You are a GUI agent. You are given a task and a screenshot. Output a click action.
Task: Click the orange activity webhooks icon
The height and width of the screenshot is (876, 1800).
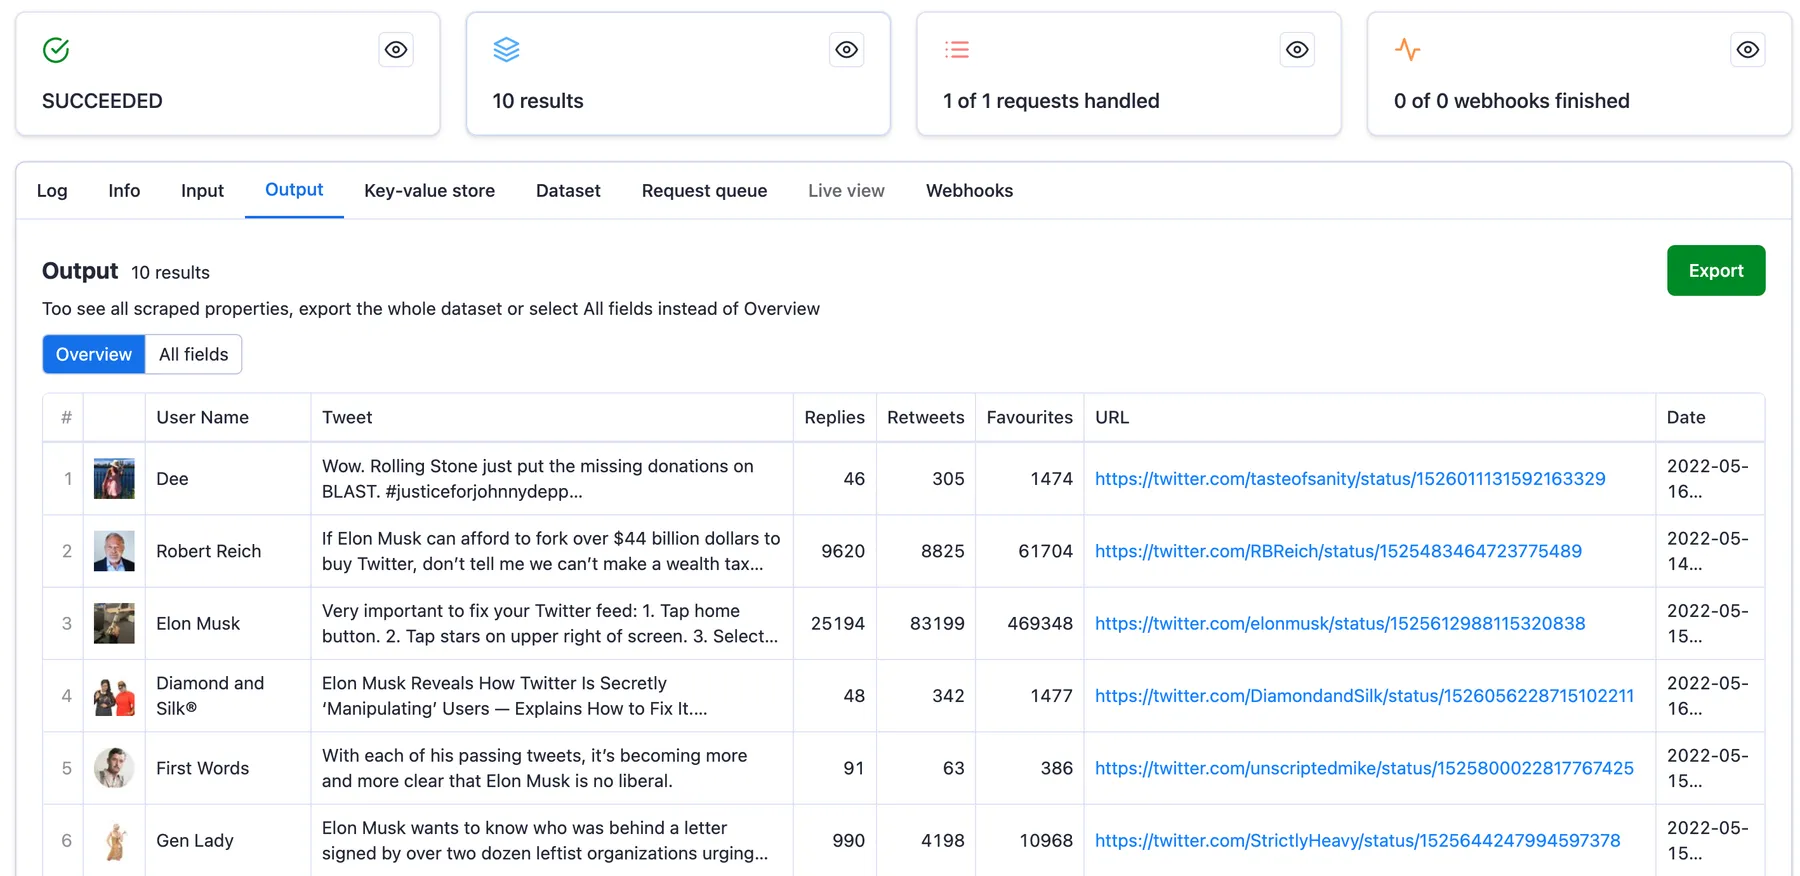(x=1408, y=49)
